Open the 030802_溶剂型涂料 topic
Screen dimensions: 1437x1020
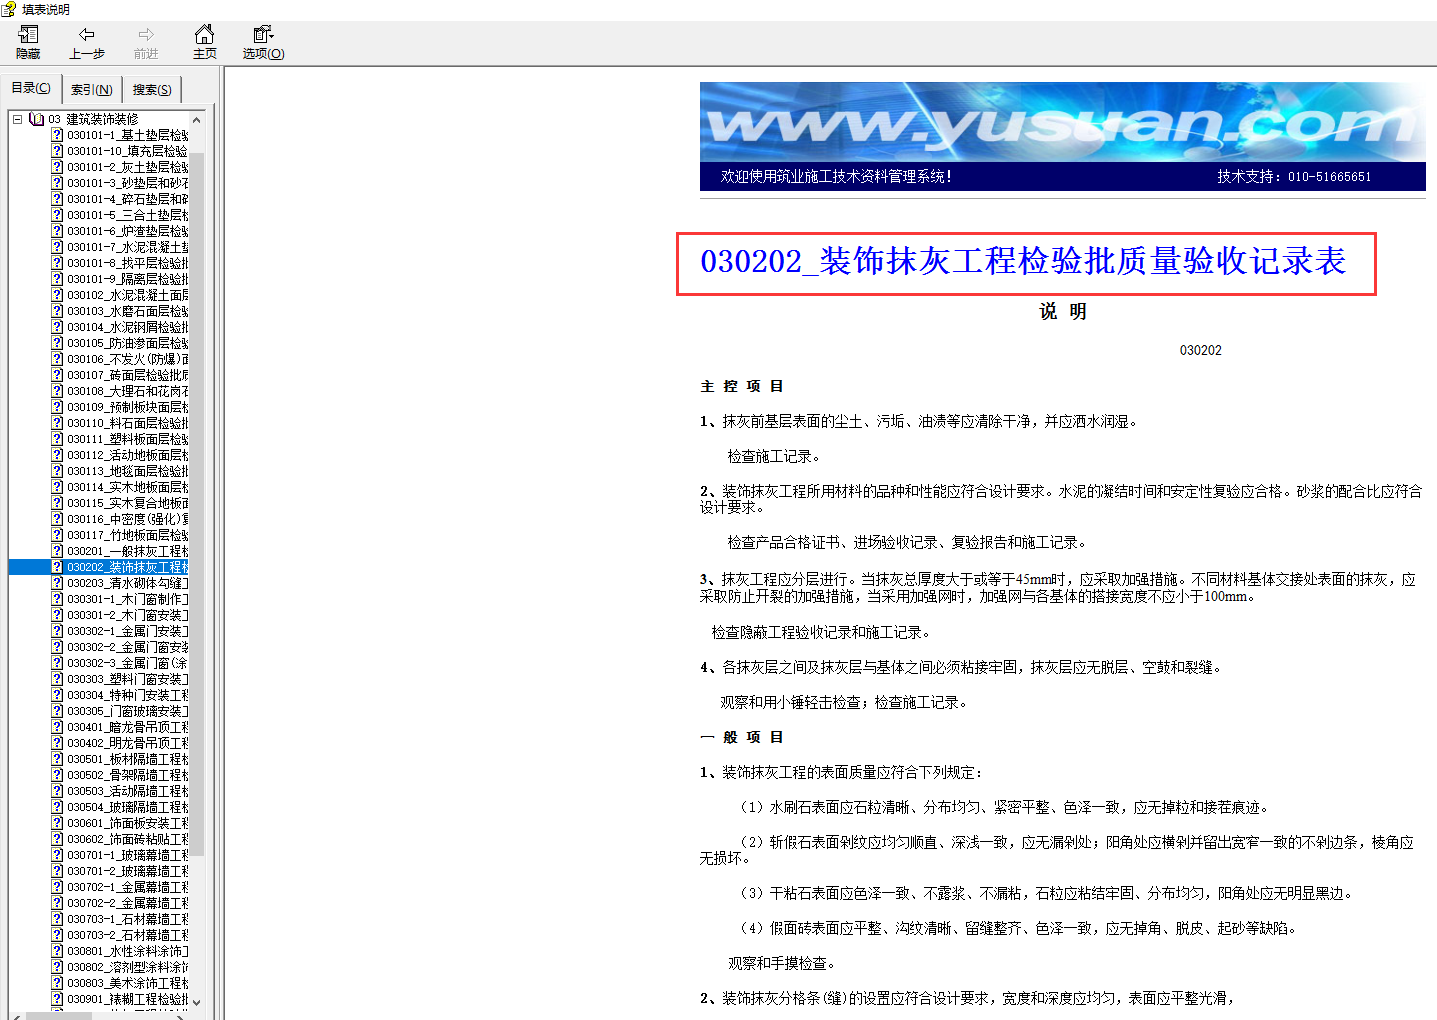(127, 967)
